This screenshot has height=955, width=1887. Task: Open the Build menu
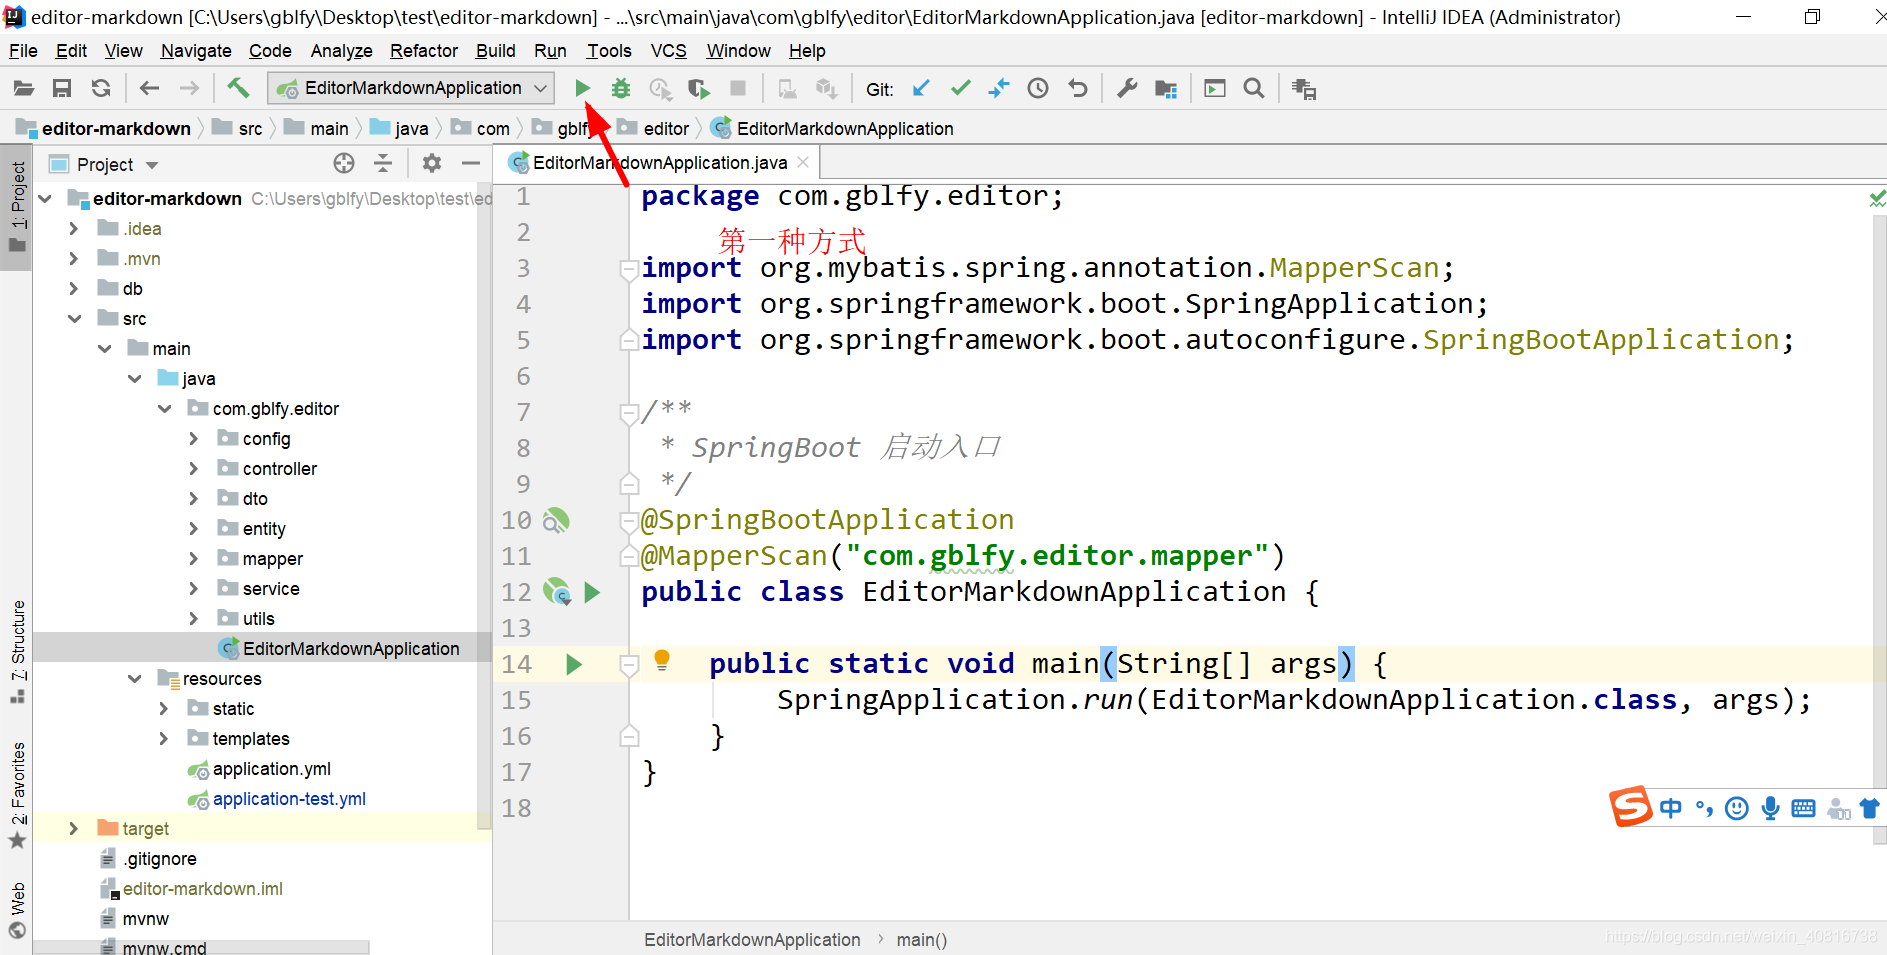pyautogui.click(x=495, y=51)
